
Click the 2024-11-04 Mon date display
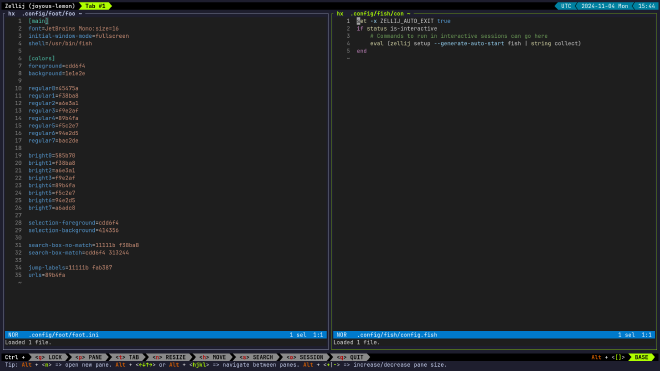(x=604, y=6)
